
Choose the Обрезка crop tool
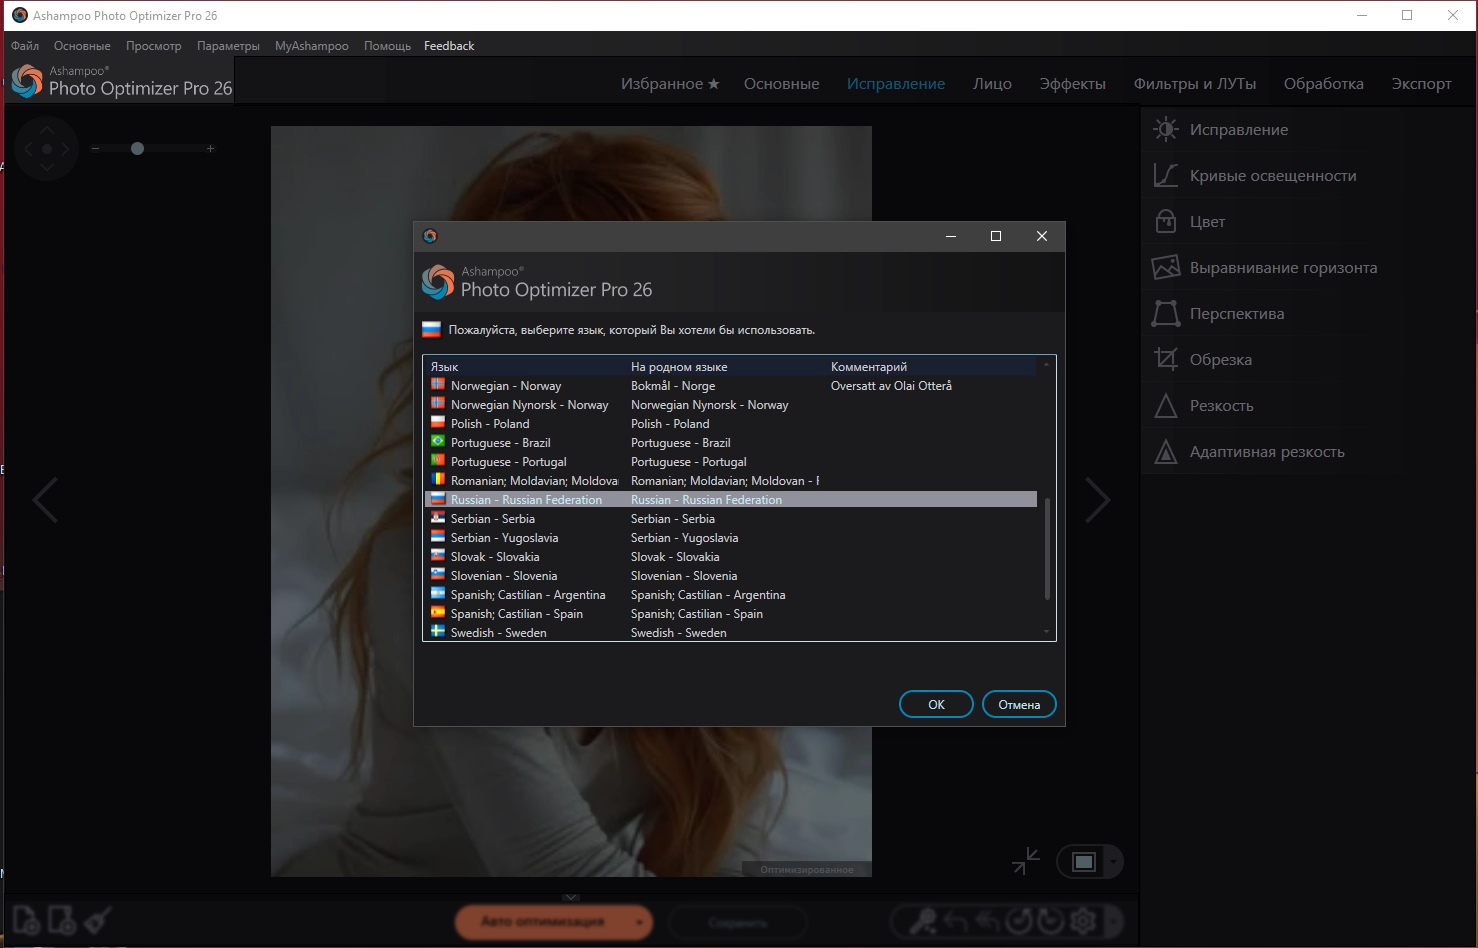[x=1203, y=360]
